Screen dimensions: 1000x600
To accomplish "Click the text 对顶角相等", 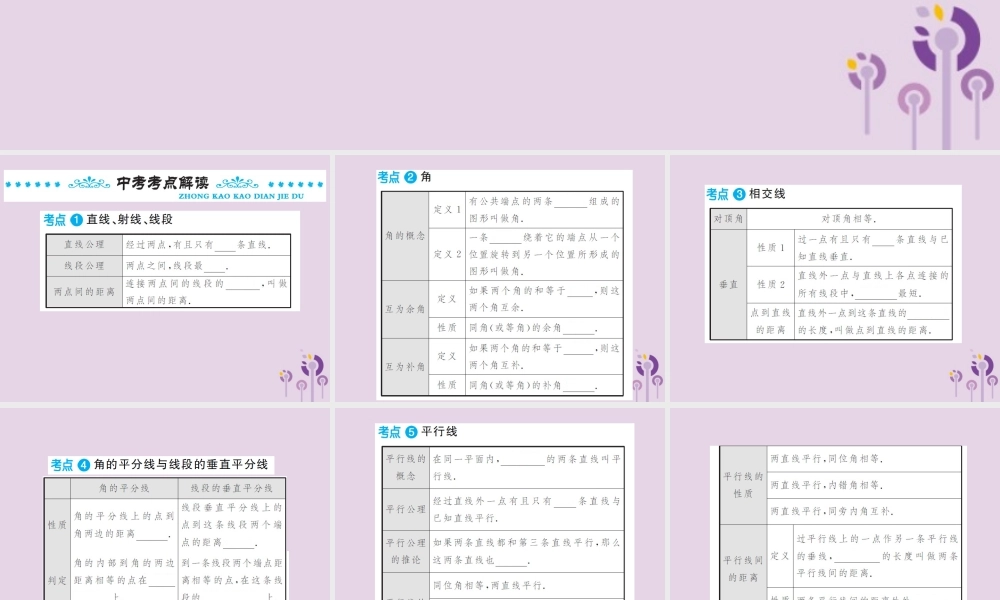I will (x=849, y=219).
